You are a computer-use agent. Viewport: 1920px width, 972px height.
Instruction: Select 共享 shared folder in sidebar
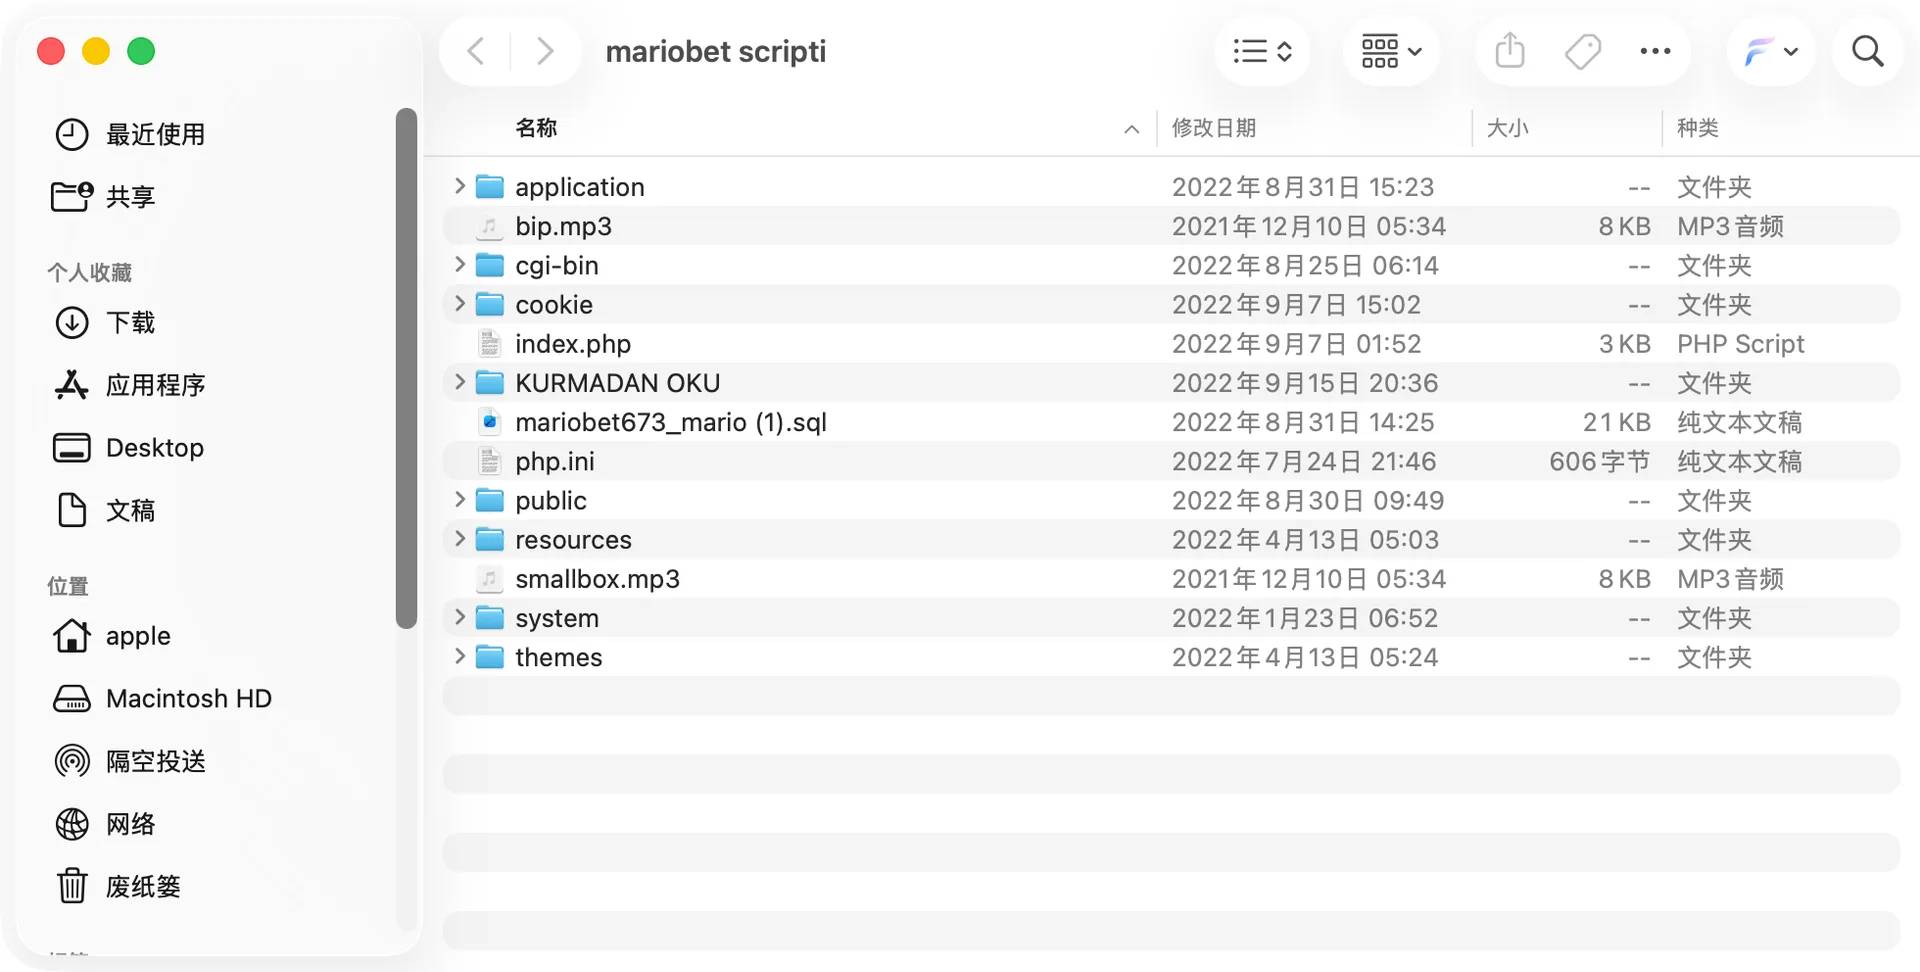pos(104,196)
